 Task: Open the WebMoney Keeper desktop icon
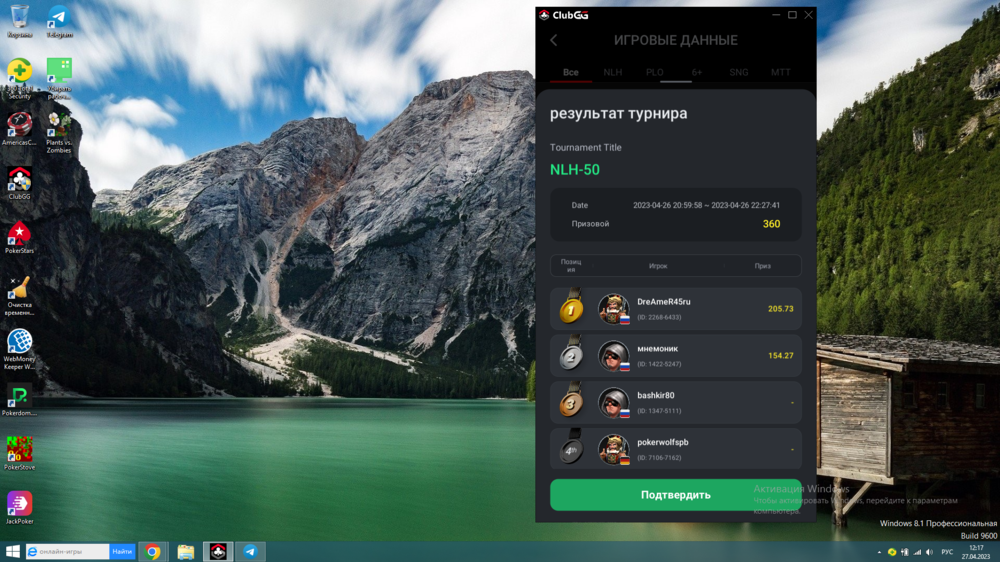point(19,345)
